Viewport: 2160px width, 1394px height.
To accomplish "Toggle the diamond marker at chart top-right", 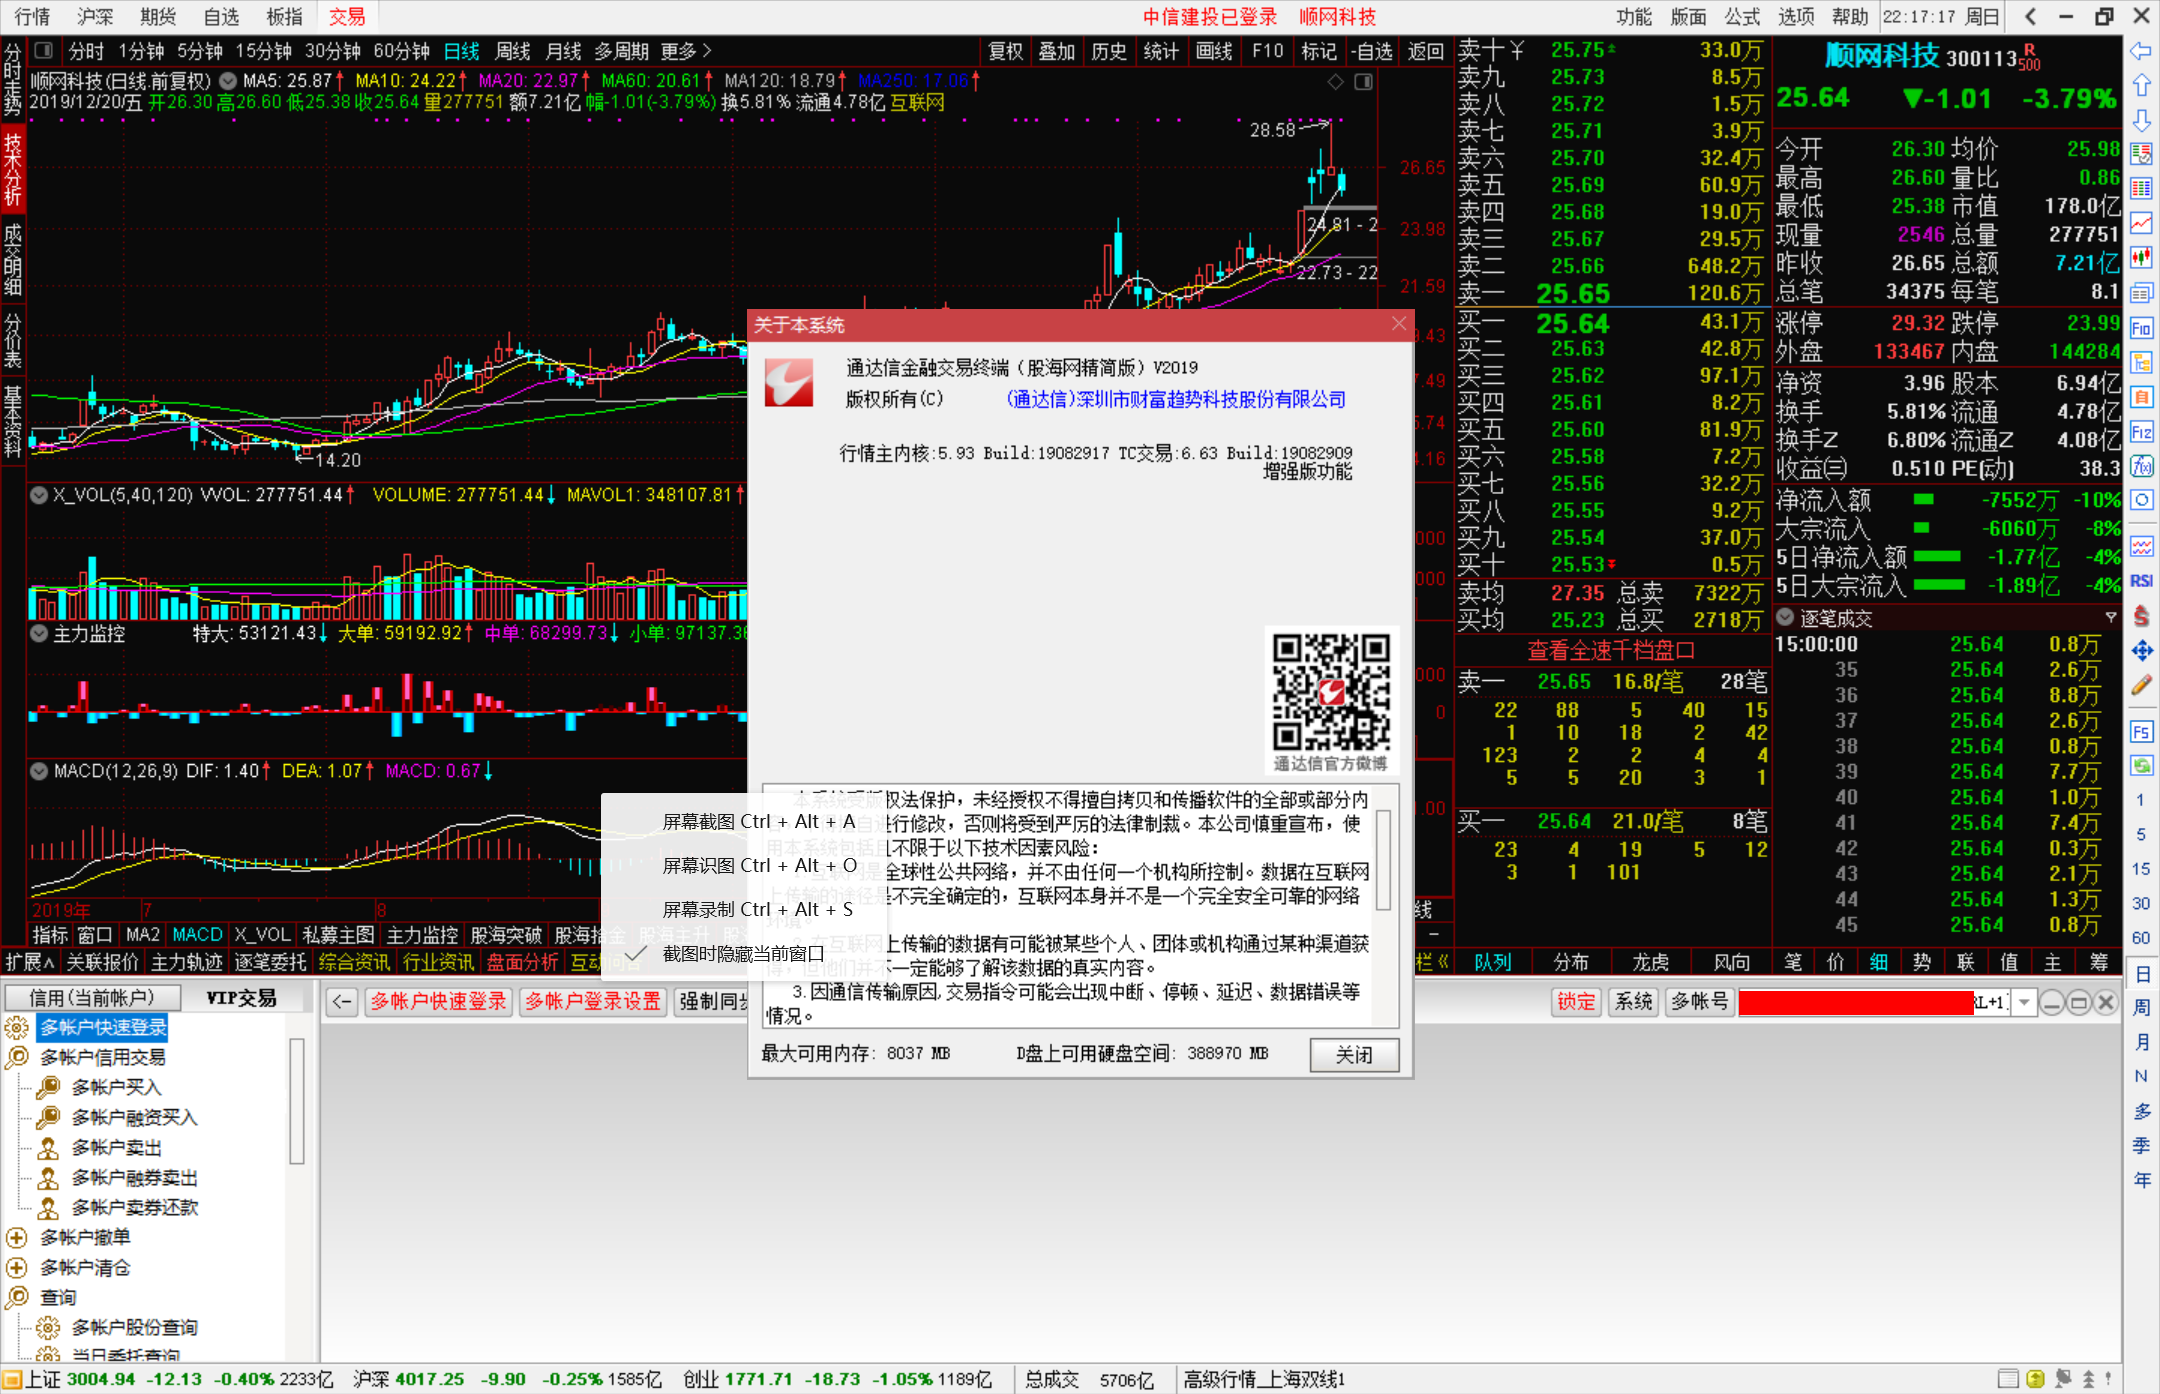I will tap(1336, 82).
